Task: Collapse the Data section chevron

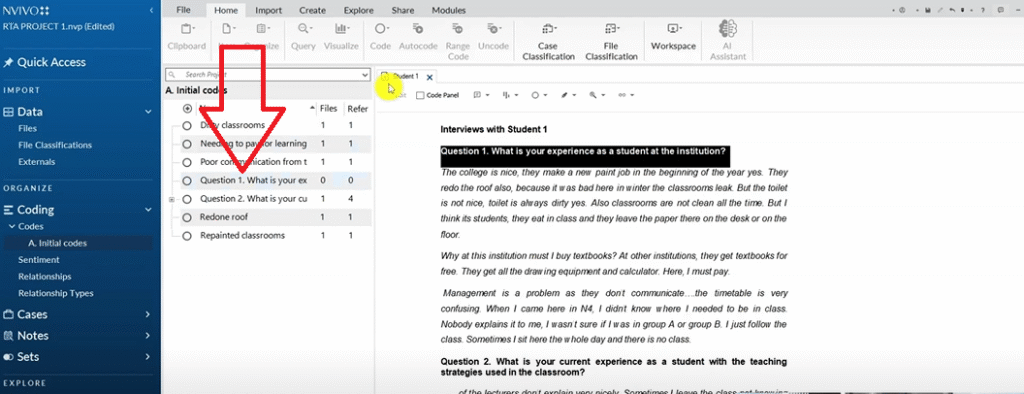Action: (148, 112)
